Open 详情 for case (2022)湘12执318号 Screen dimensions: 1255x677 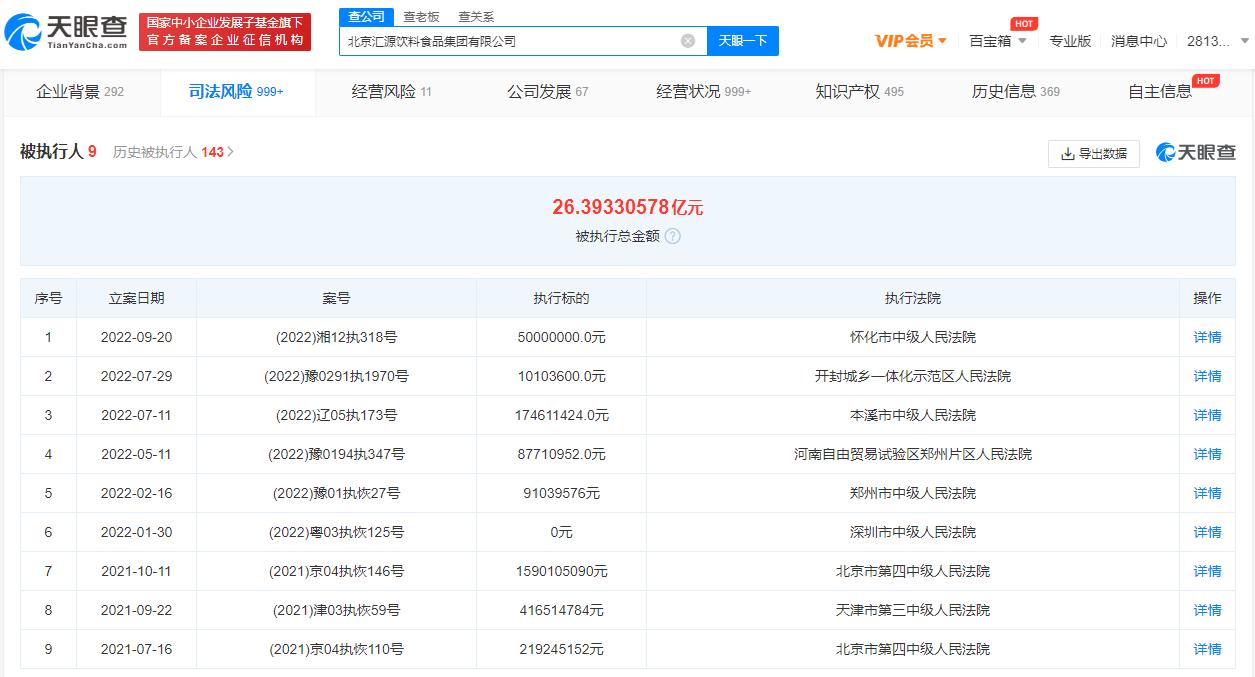click(1208, 337)
